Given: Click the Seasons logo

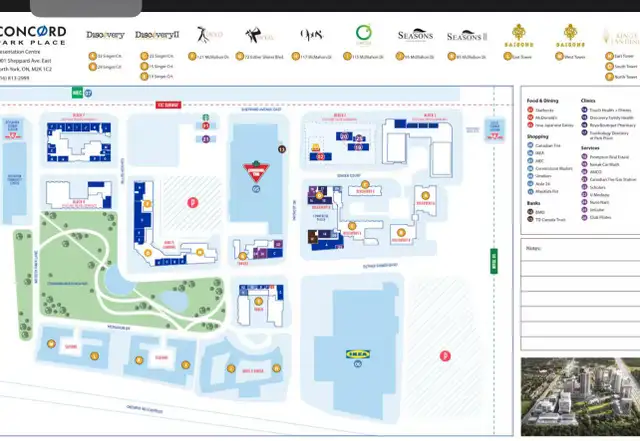Looking at the screenshot, I should (413, 36).
